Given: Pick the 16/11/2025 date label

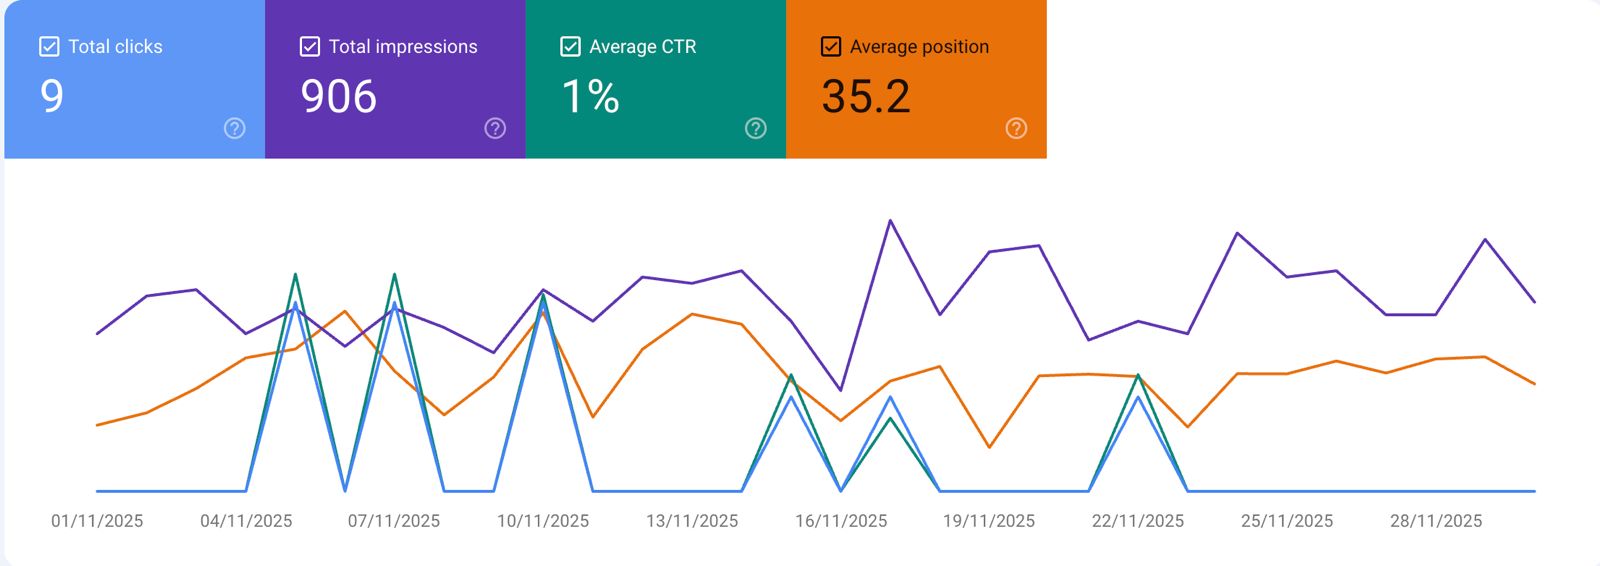Looking at the screenshot, I should click(x=841, y=521).
